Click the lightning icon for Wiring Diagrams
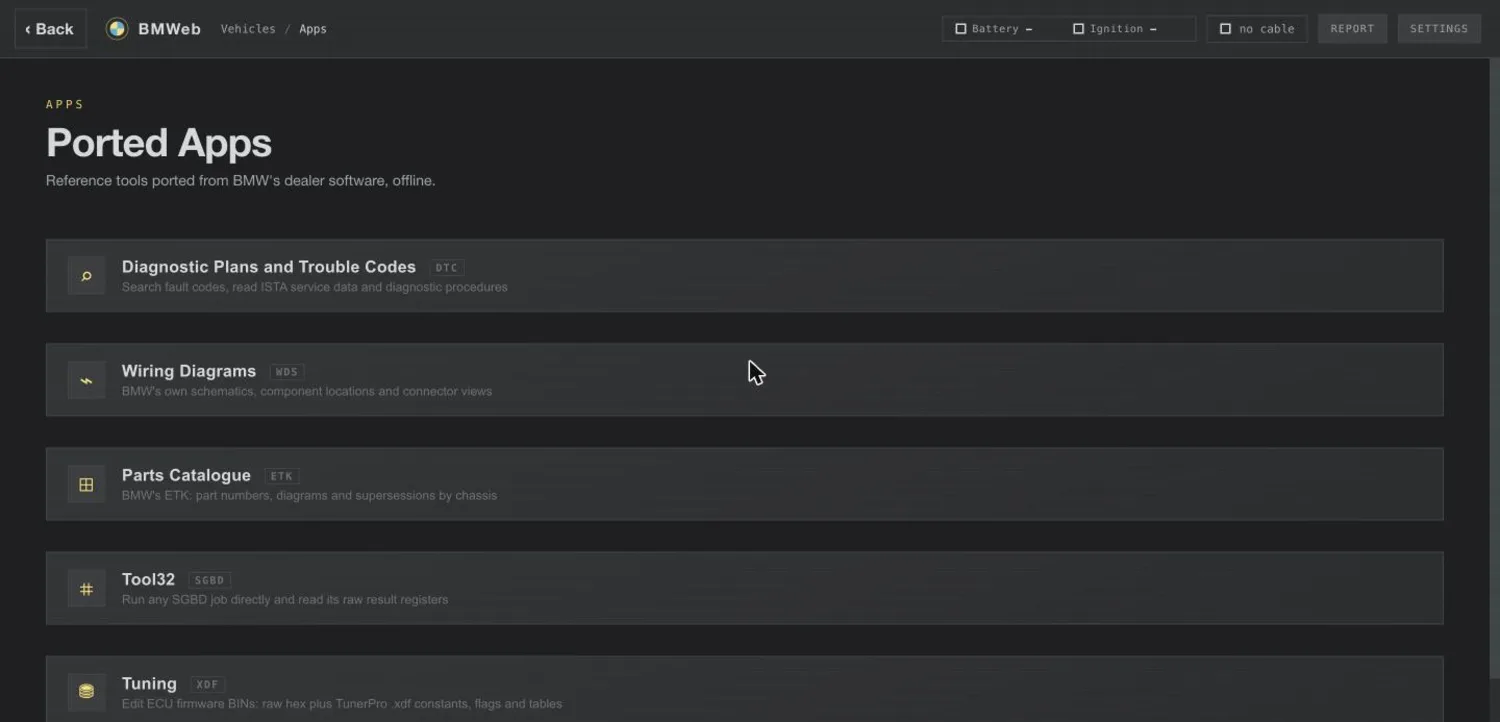The height and width of the screenshot is (722, 1500). coord(86,380)
